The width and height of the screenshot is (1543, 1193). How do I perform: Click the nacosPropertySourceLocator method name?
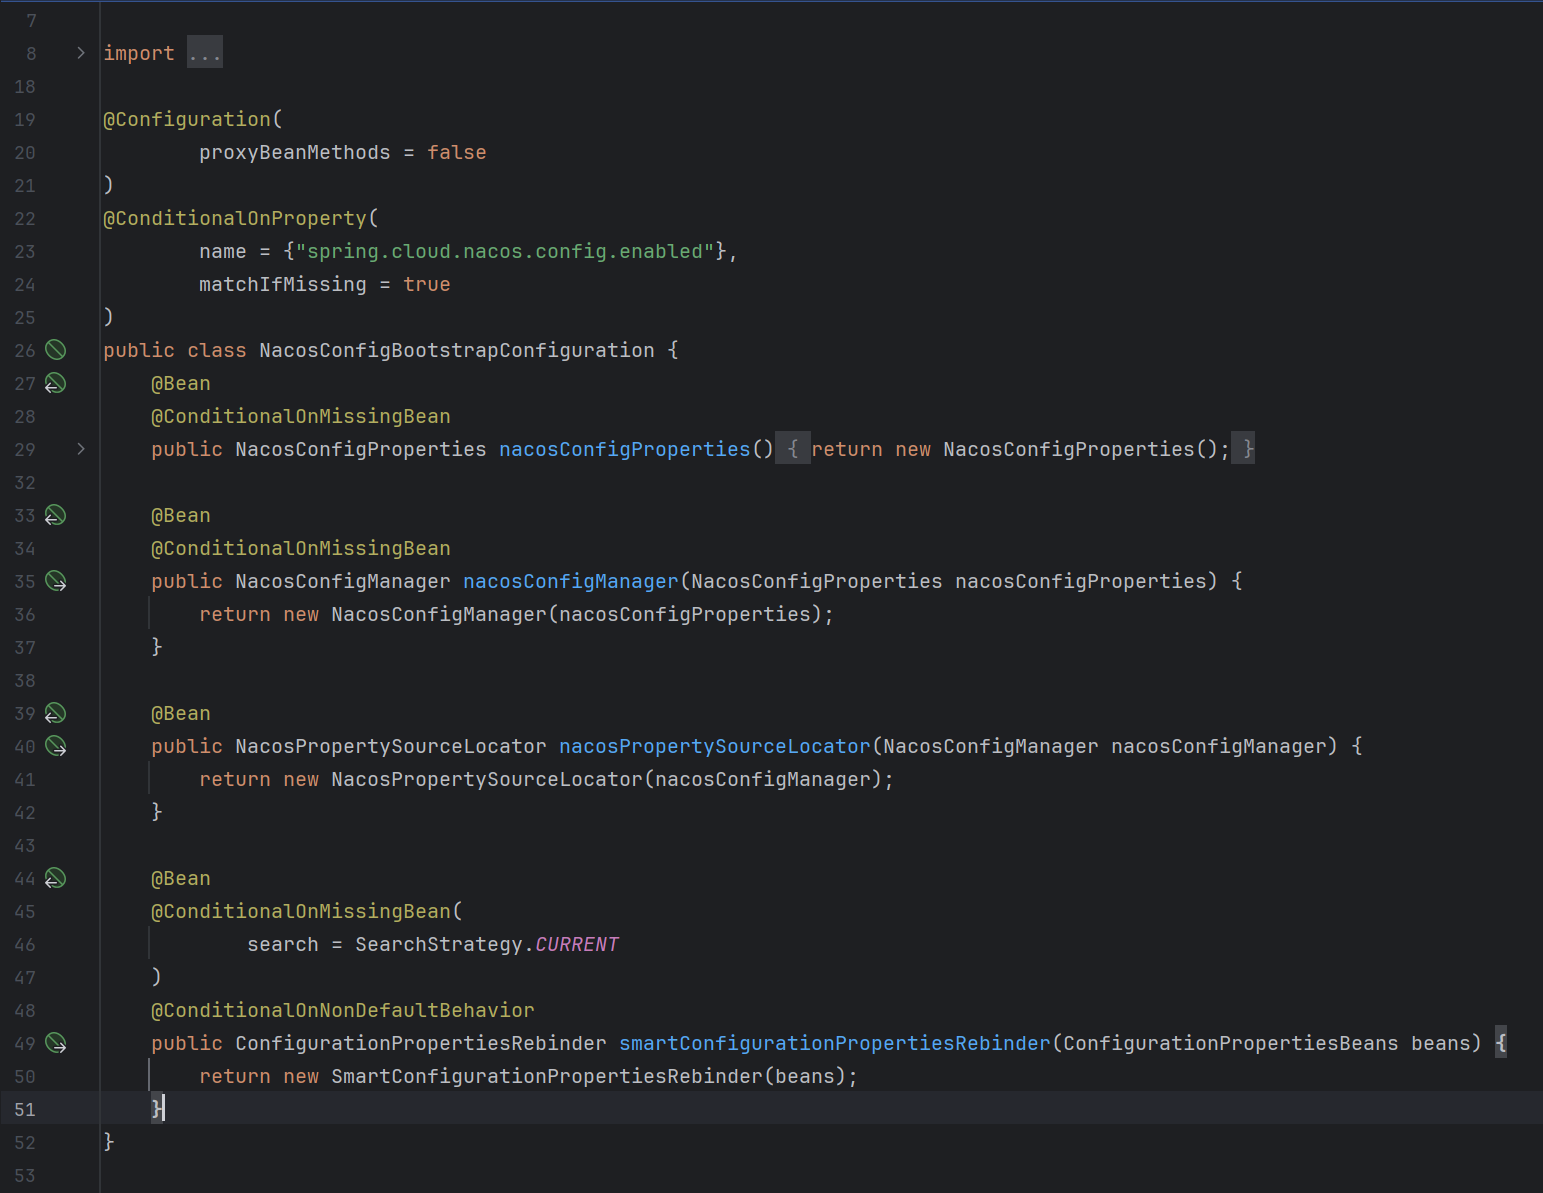coord(714,746)
